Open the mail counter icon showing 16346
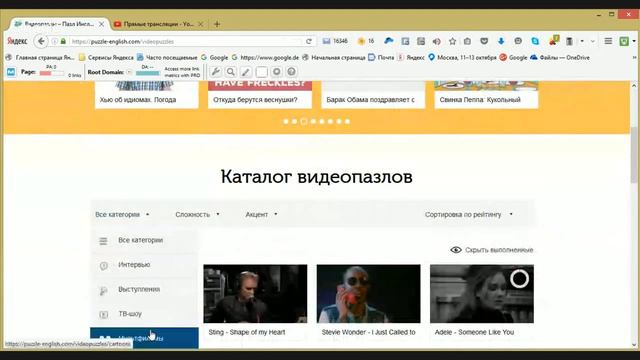 [x=335, y=41]
